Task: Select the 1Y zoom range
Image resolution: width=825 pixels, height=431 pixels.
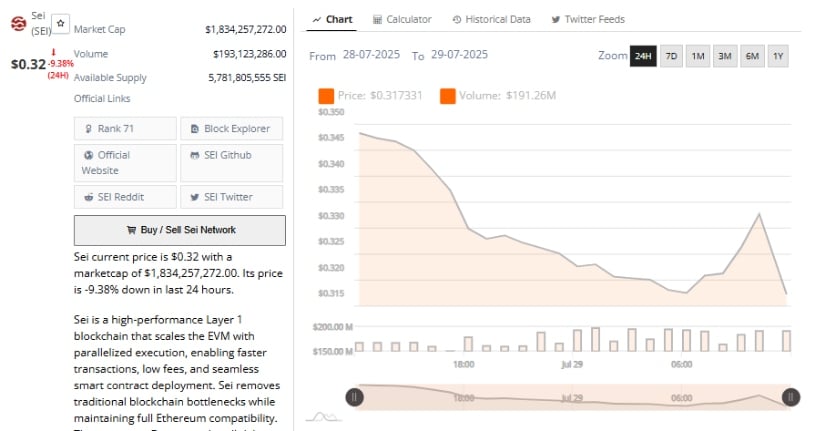Action: pos(778,56)
